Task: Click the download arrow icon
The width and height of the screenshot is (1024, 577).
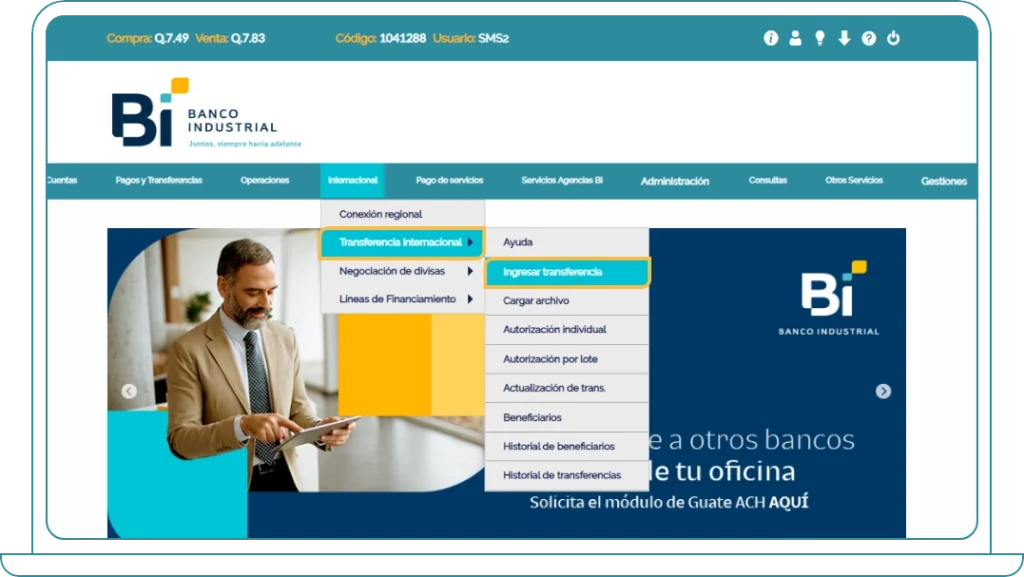Action: pyautogui.click(x=845, y=38)
